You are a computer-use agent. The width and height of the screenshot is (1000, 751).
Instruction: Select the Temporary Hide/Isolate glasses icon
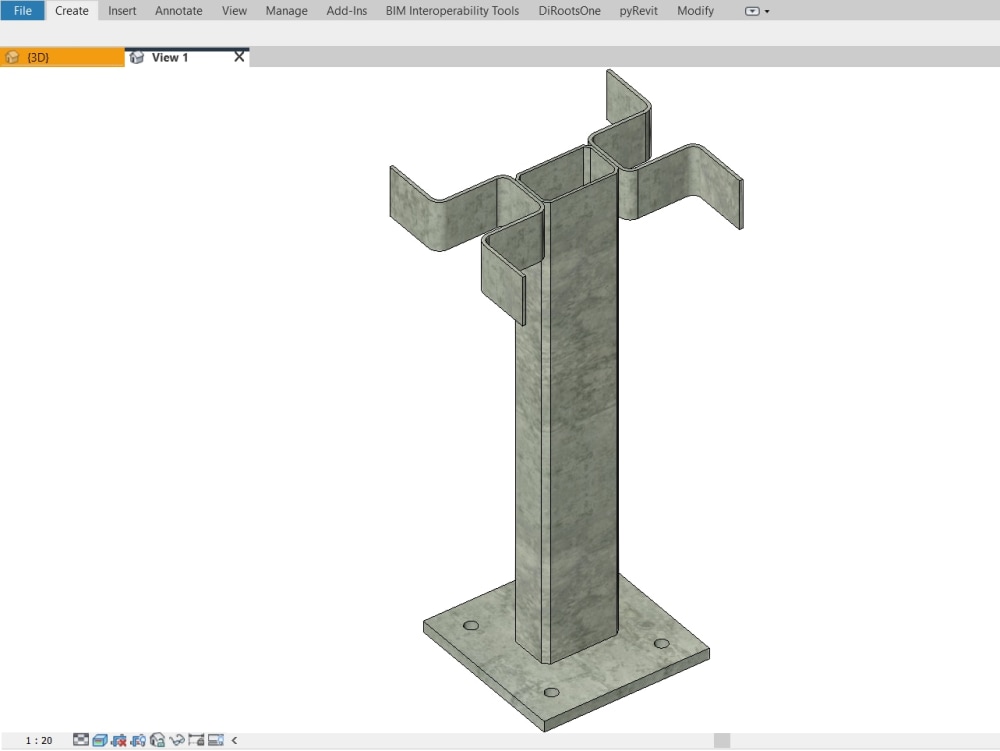tap(178, 741)
